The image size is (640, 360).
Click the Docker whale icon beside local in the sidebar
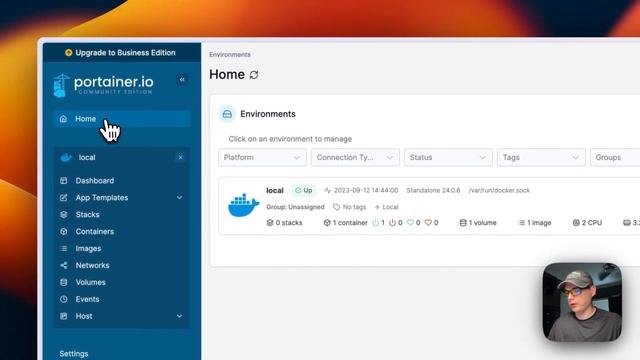coord(66,158)
